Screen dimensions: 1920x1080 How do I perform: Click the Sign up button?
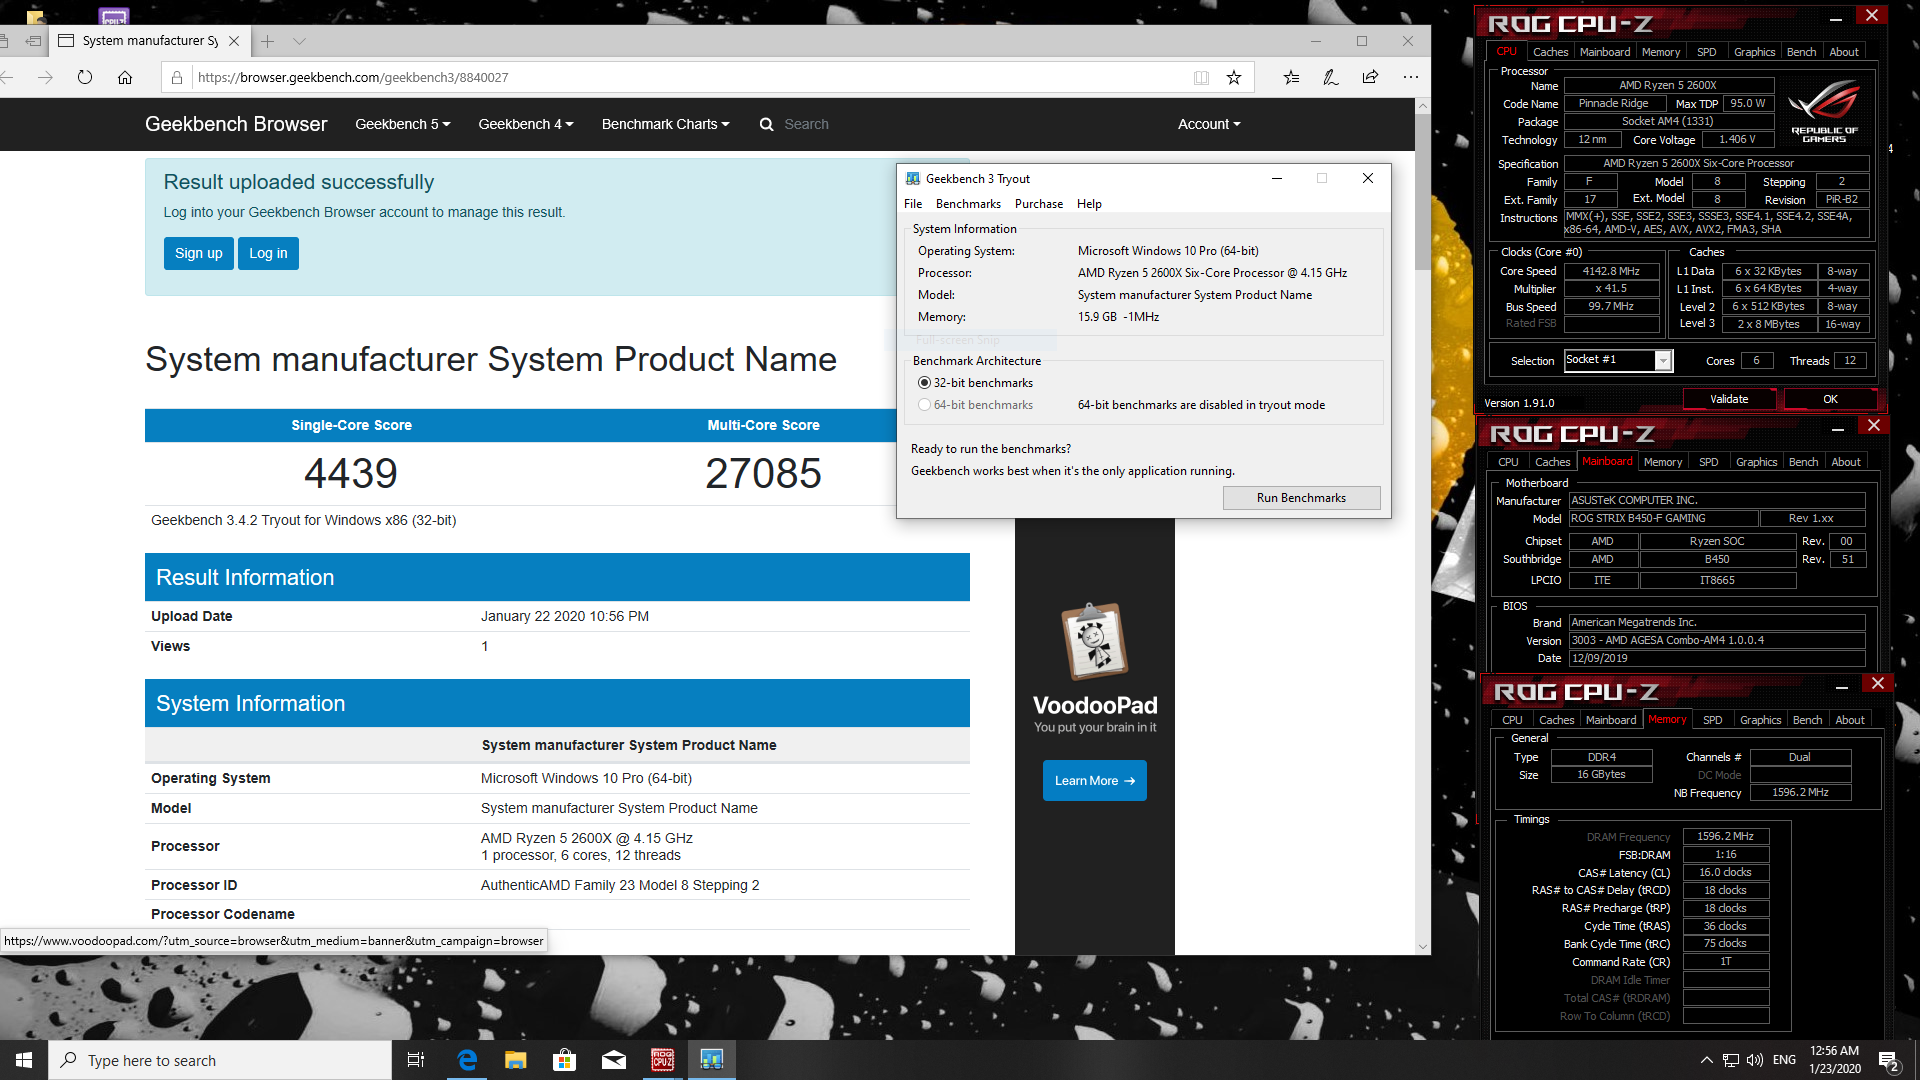pos(198,253)
